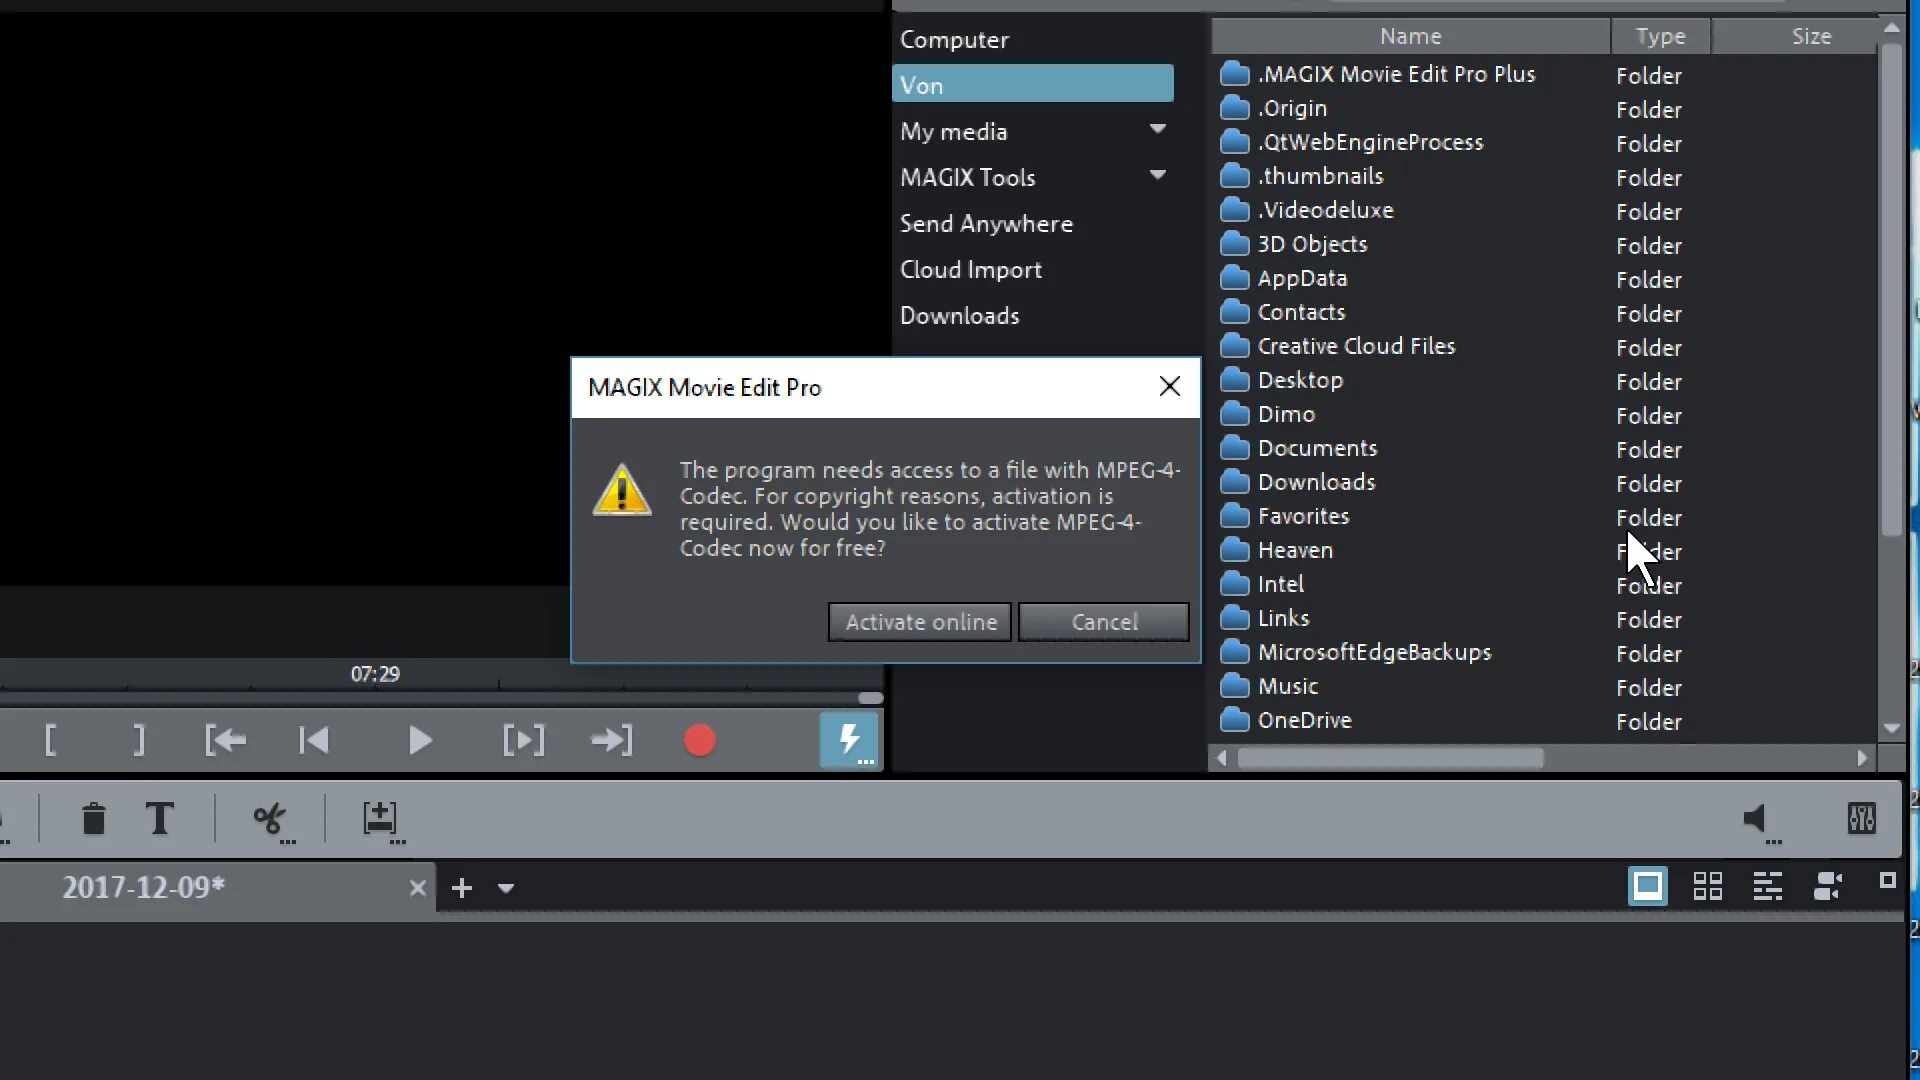The width and height of the screenshot is (1920, 1080).
Task: Click the trash delete icon
Action: (x=93, y=819)
